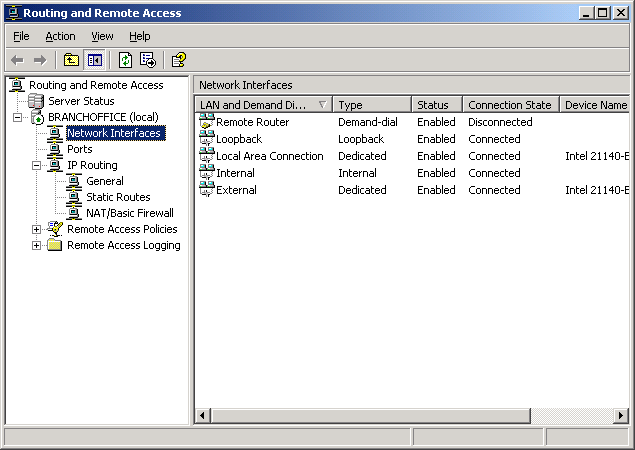Select the Ports tree label
Screen dimensions: 635x450
80,149
